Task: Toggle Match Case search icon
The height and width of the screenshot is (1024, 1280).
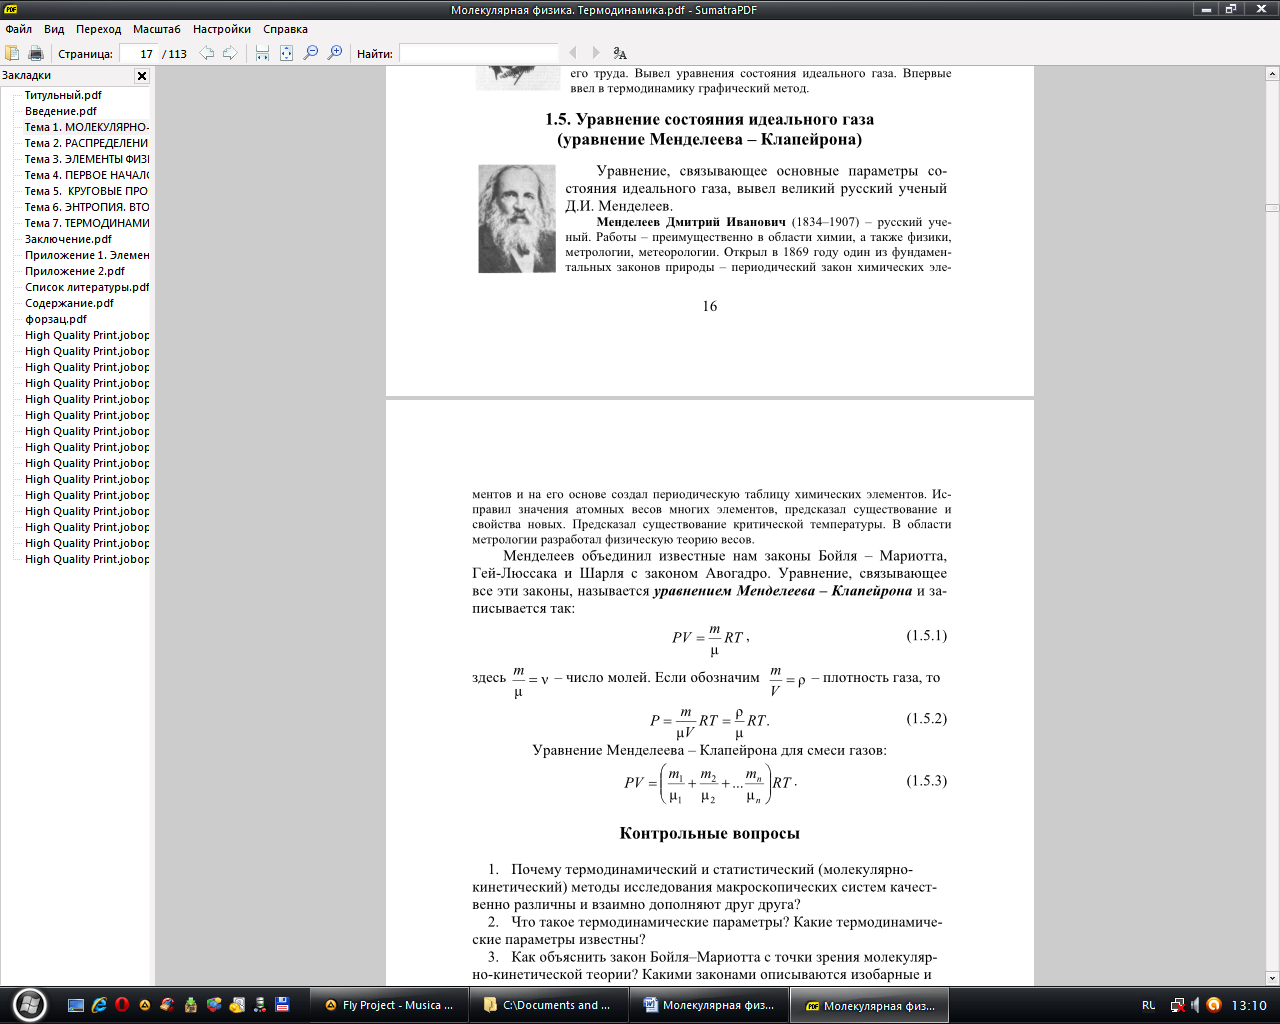Action: 620,53
